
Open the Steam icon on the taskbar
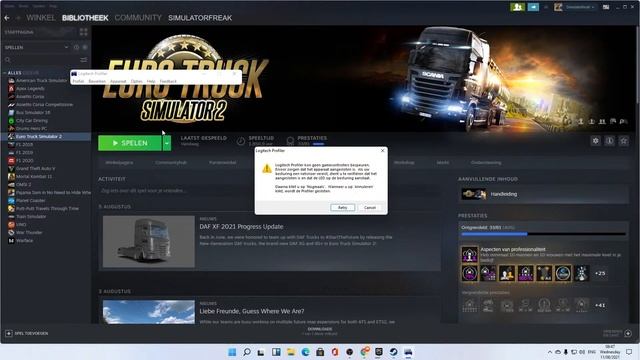[x=393, y=352]
